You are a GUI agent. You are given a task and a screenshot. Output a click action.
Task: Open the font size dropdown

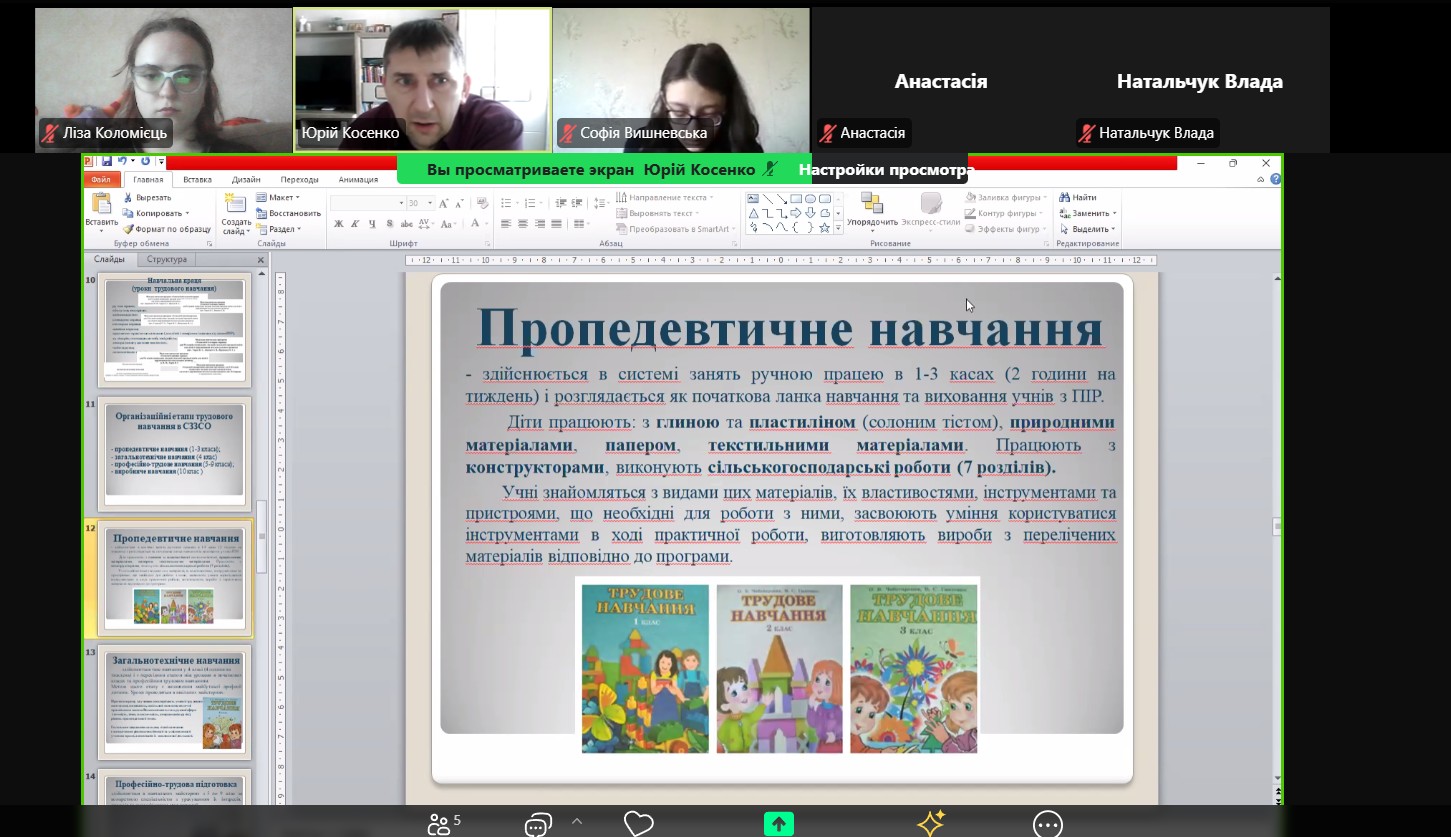[x=430, y=203]
